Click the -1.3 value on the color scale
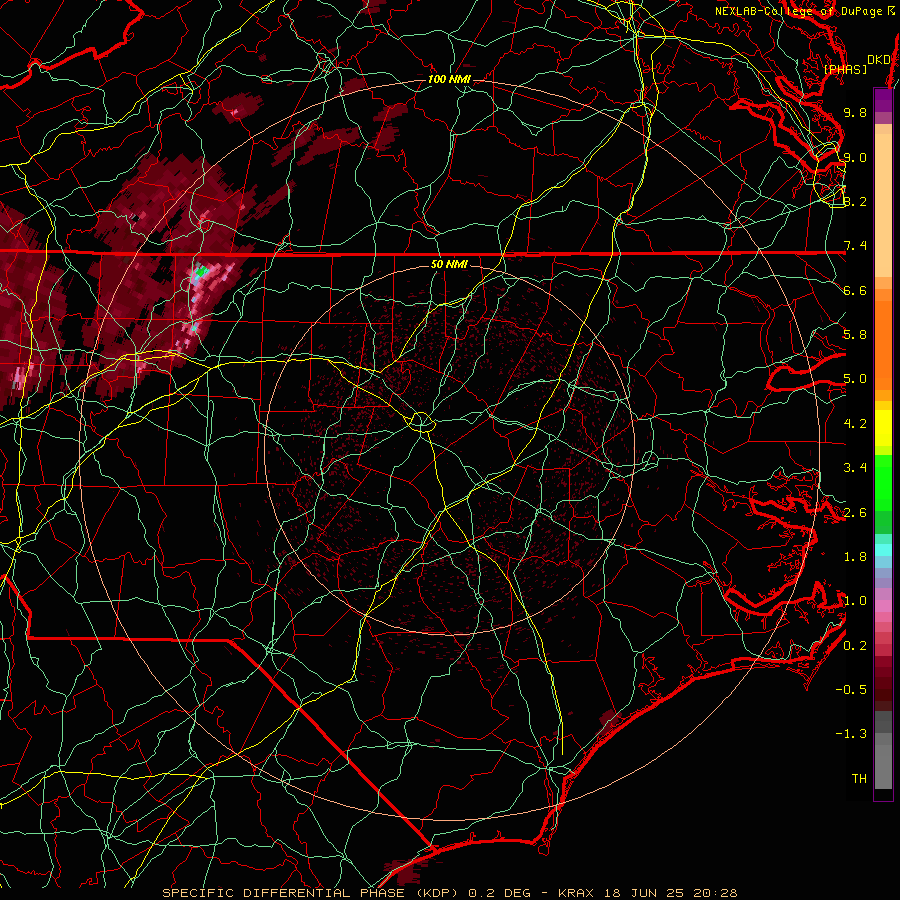Viewport: 900px width, 900px height. pyautogui.click(x=851, y=734)
